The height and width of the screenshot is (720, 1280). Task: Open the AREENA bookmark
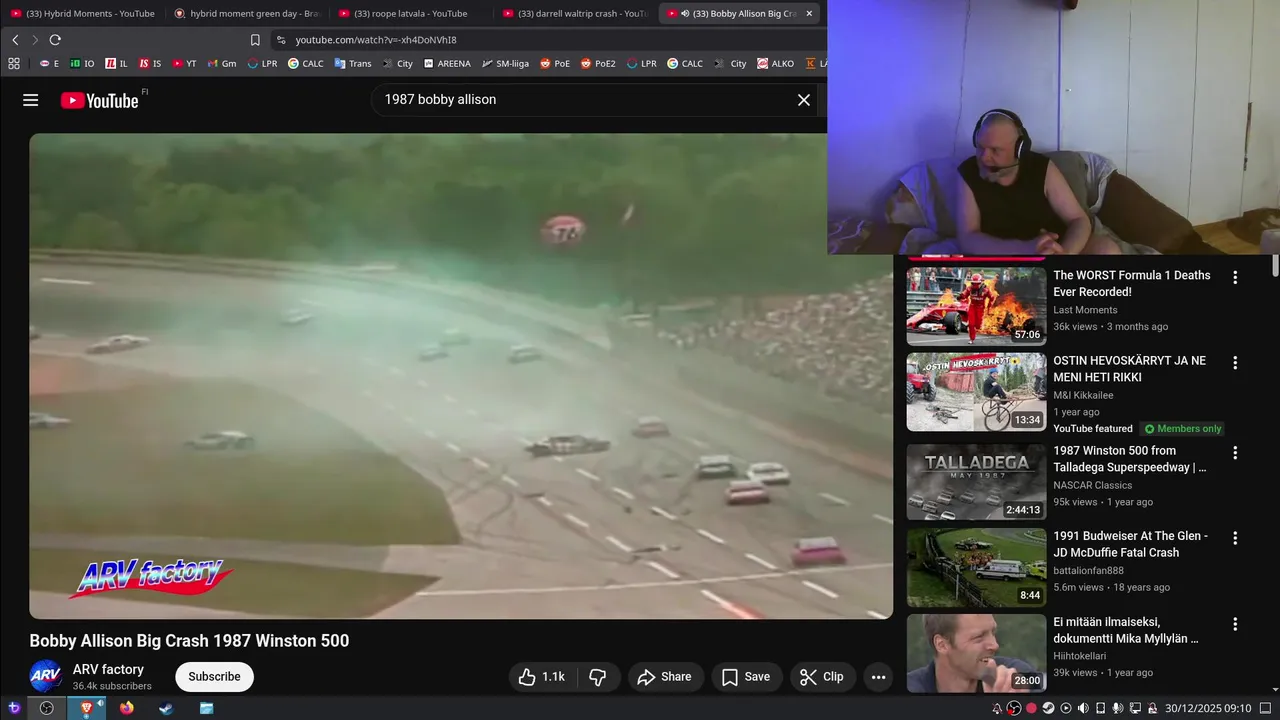[x=447, y=63]
